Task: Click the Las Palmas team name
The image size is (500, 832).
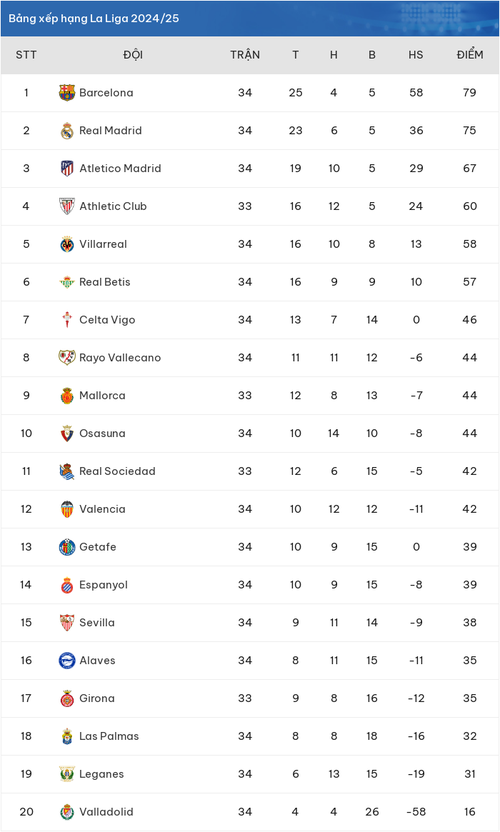Action: (x=109, y=736)
